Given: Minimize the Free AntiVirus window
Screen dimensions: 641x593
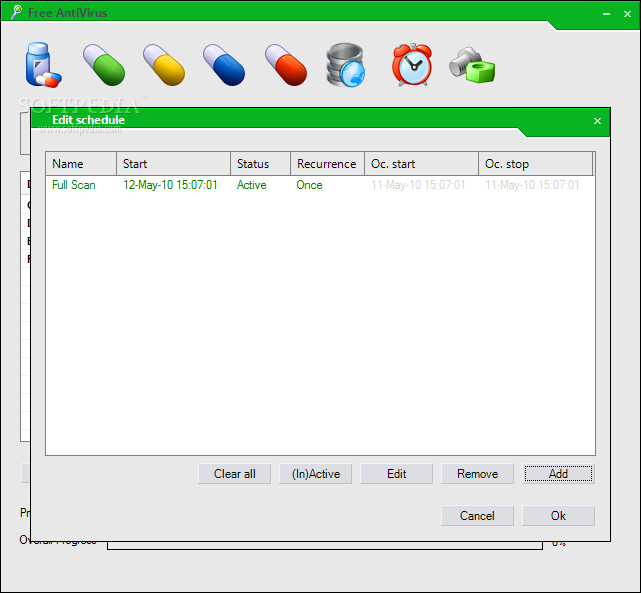Looking at the screenshot, I should [607, 14].
